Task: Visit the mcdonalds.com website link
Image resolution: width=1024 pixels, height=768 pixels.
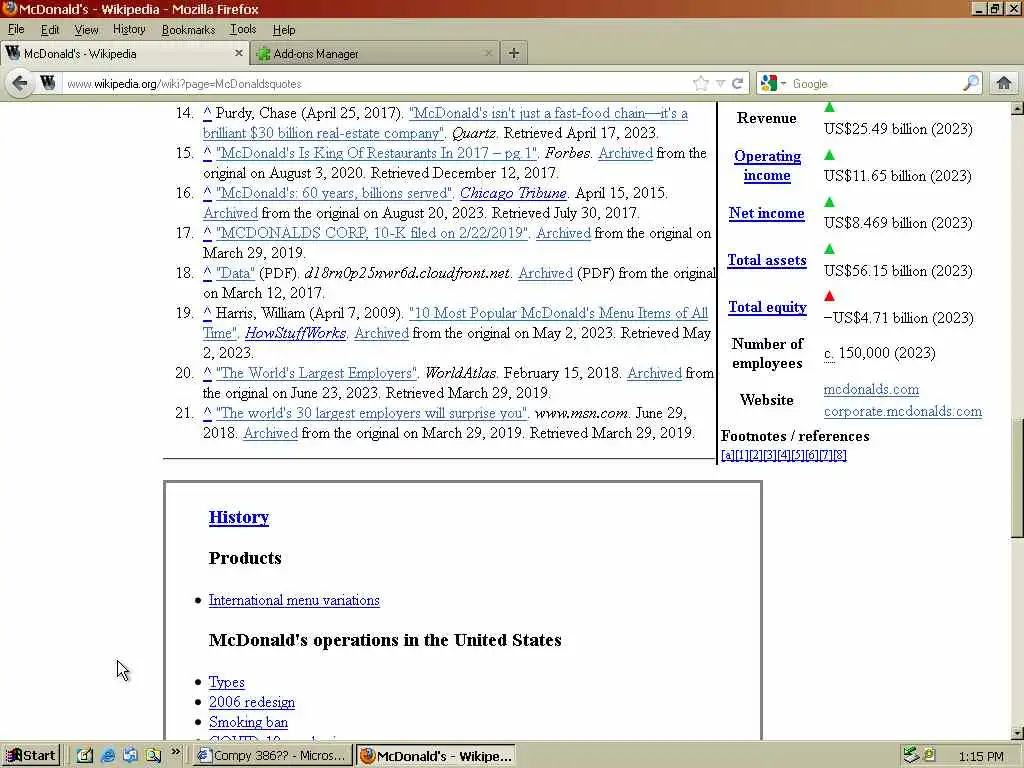Action: tap(871, 389)
